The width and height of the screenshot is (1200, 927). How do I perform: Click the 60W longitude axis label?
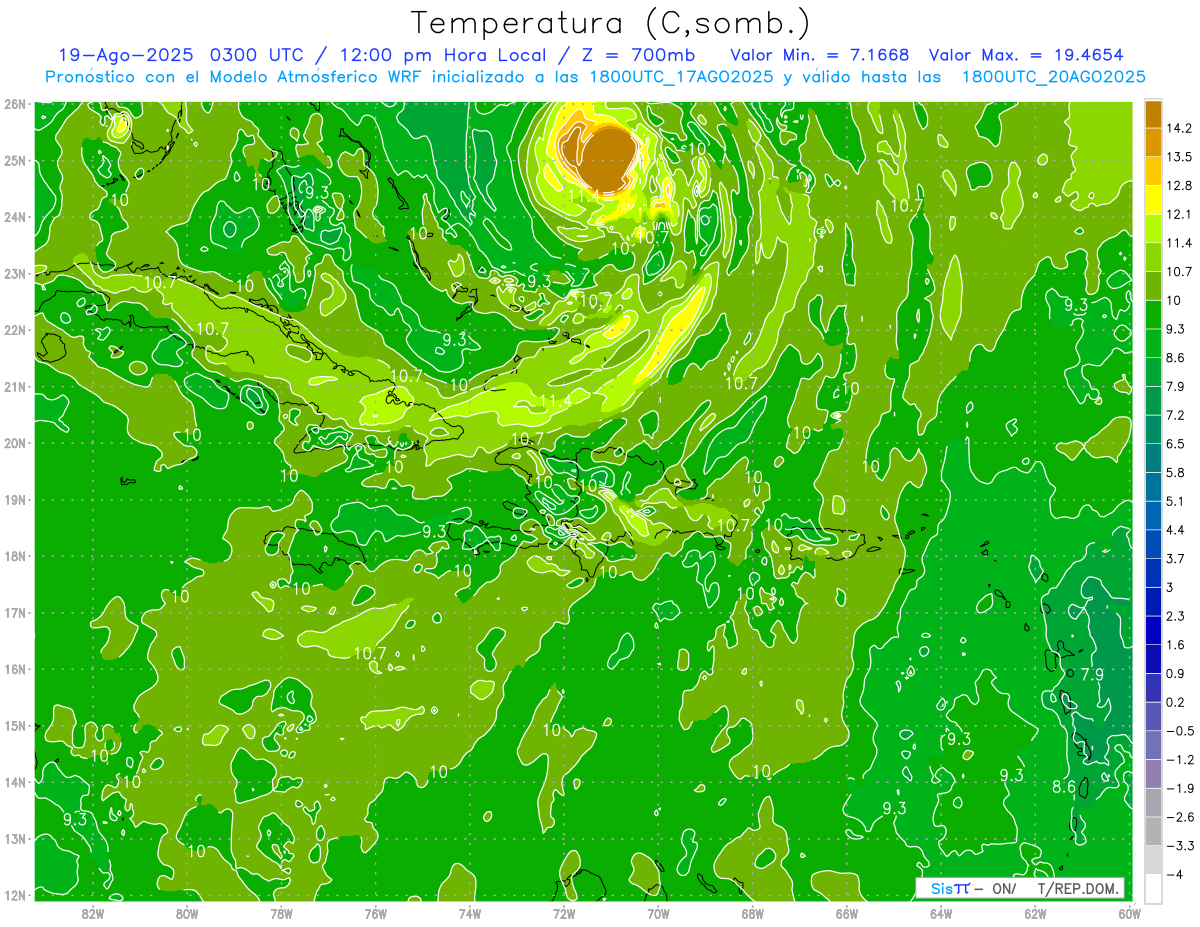[x=1129, y=913]
